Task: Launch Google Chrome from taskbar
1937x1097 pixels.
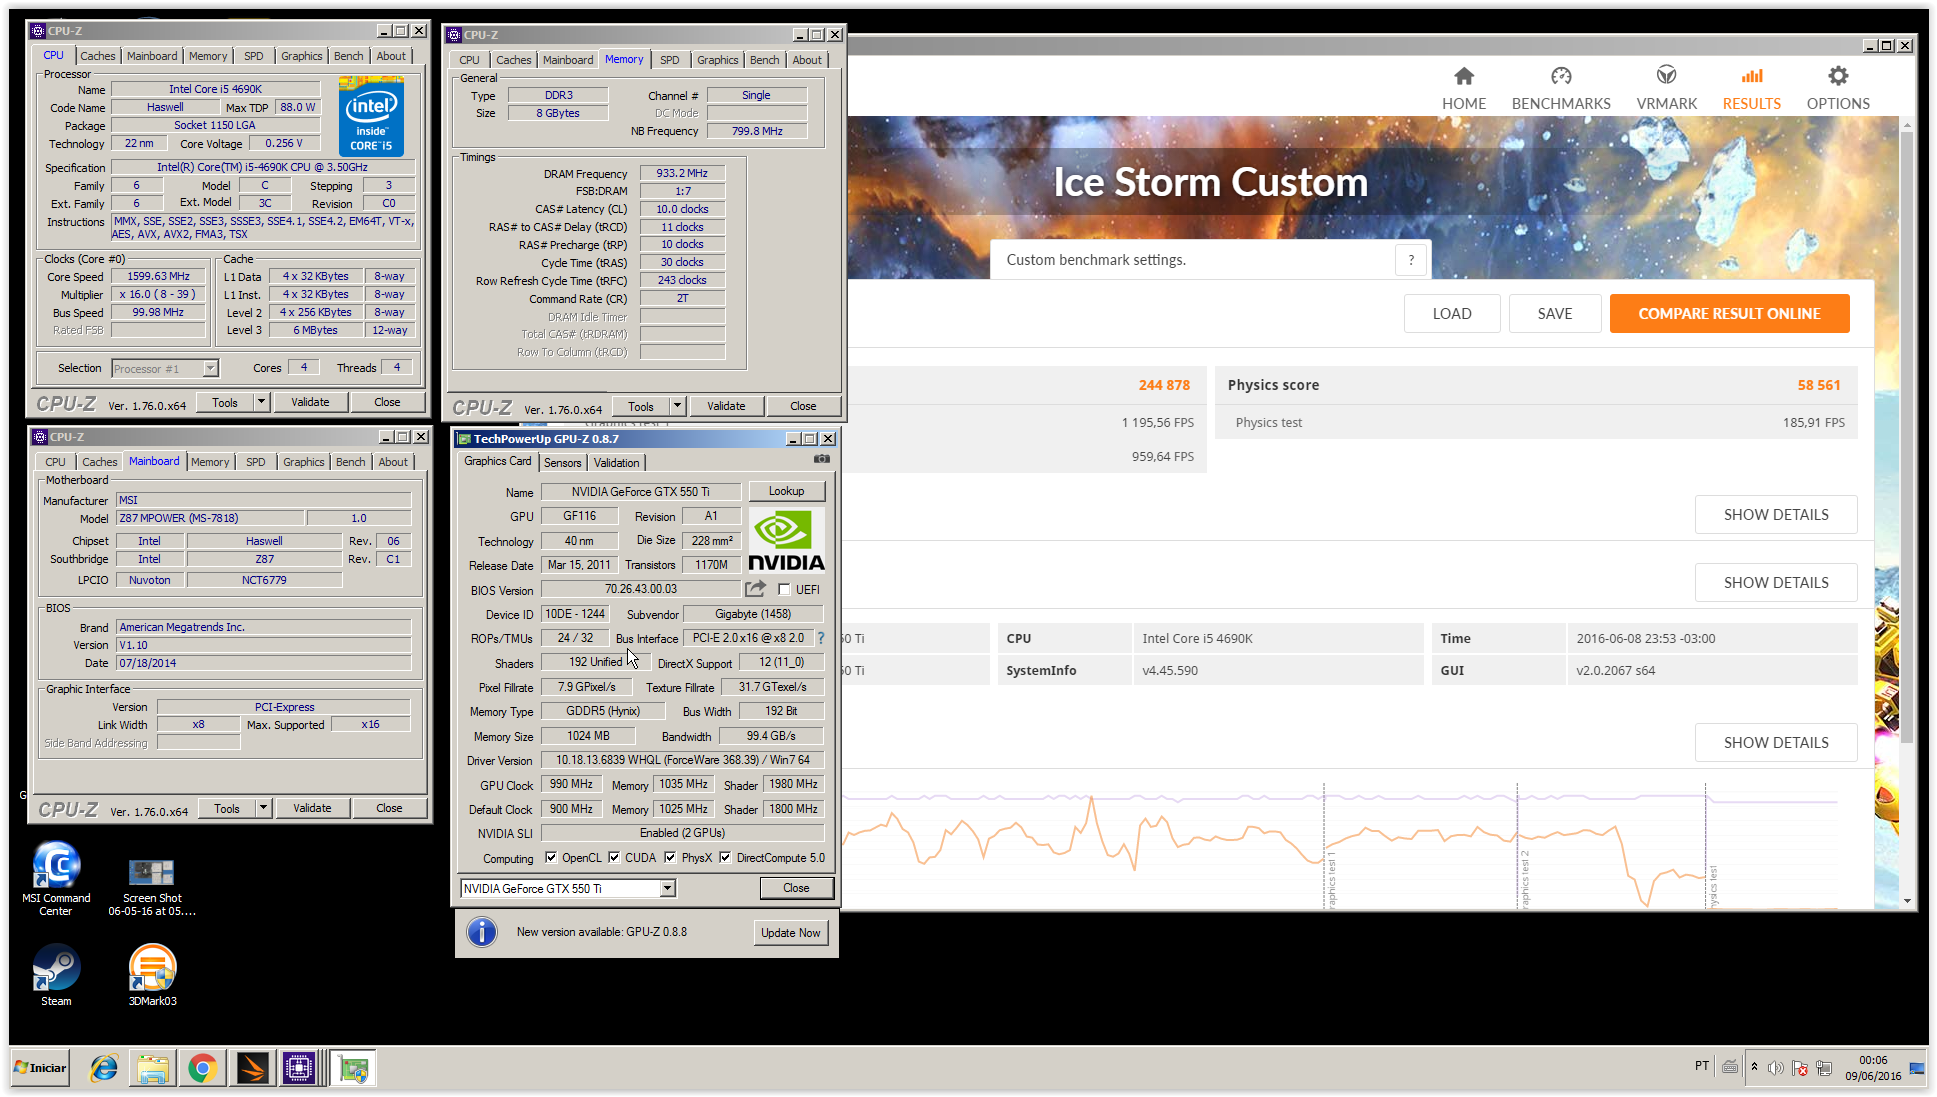Action: [x=202, y=1068]
